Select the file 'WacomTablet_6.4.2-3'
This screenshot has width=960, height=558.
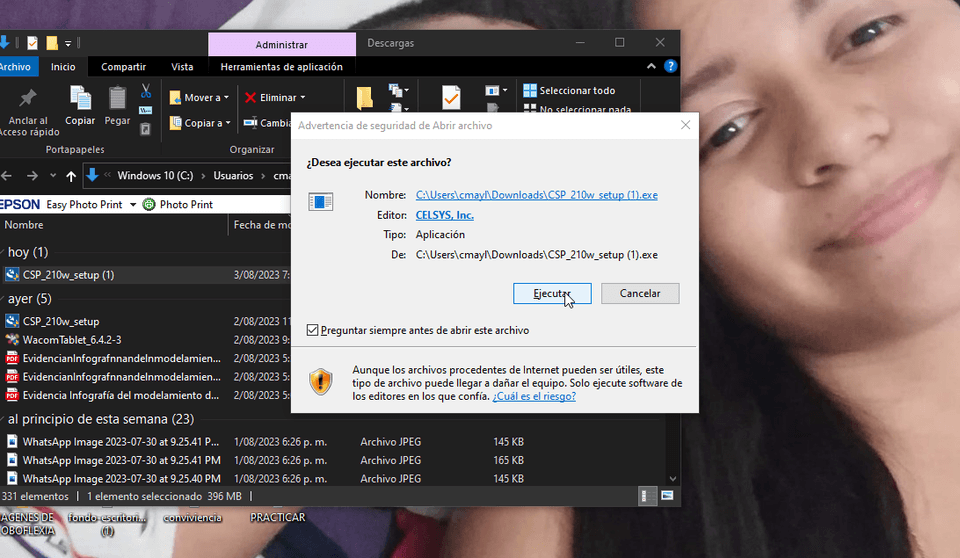tap(72, 340)
